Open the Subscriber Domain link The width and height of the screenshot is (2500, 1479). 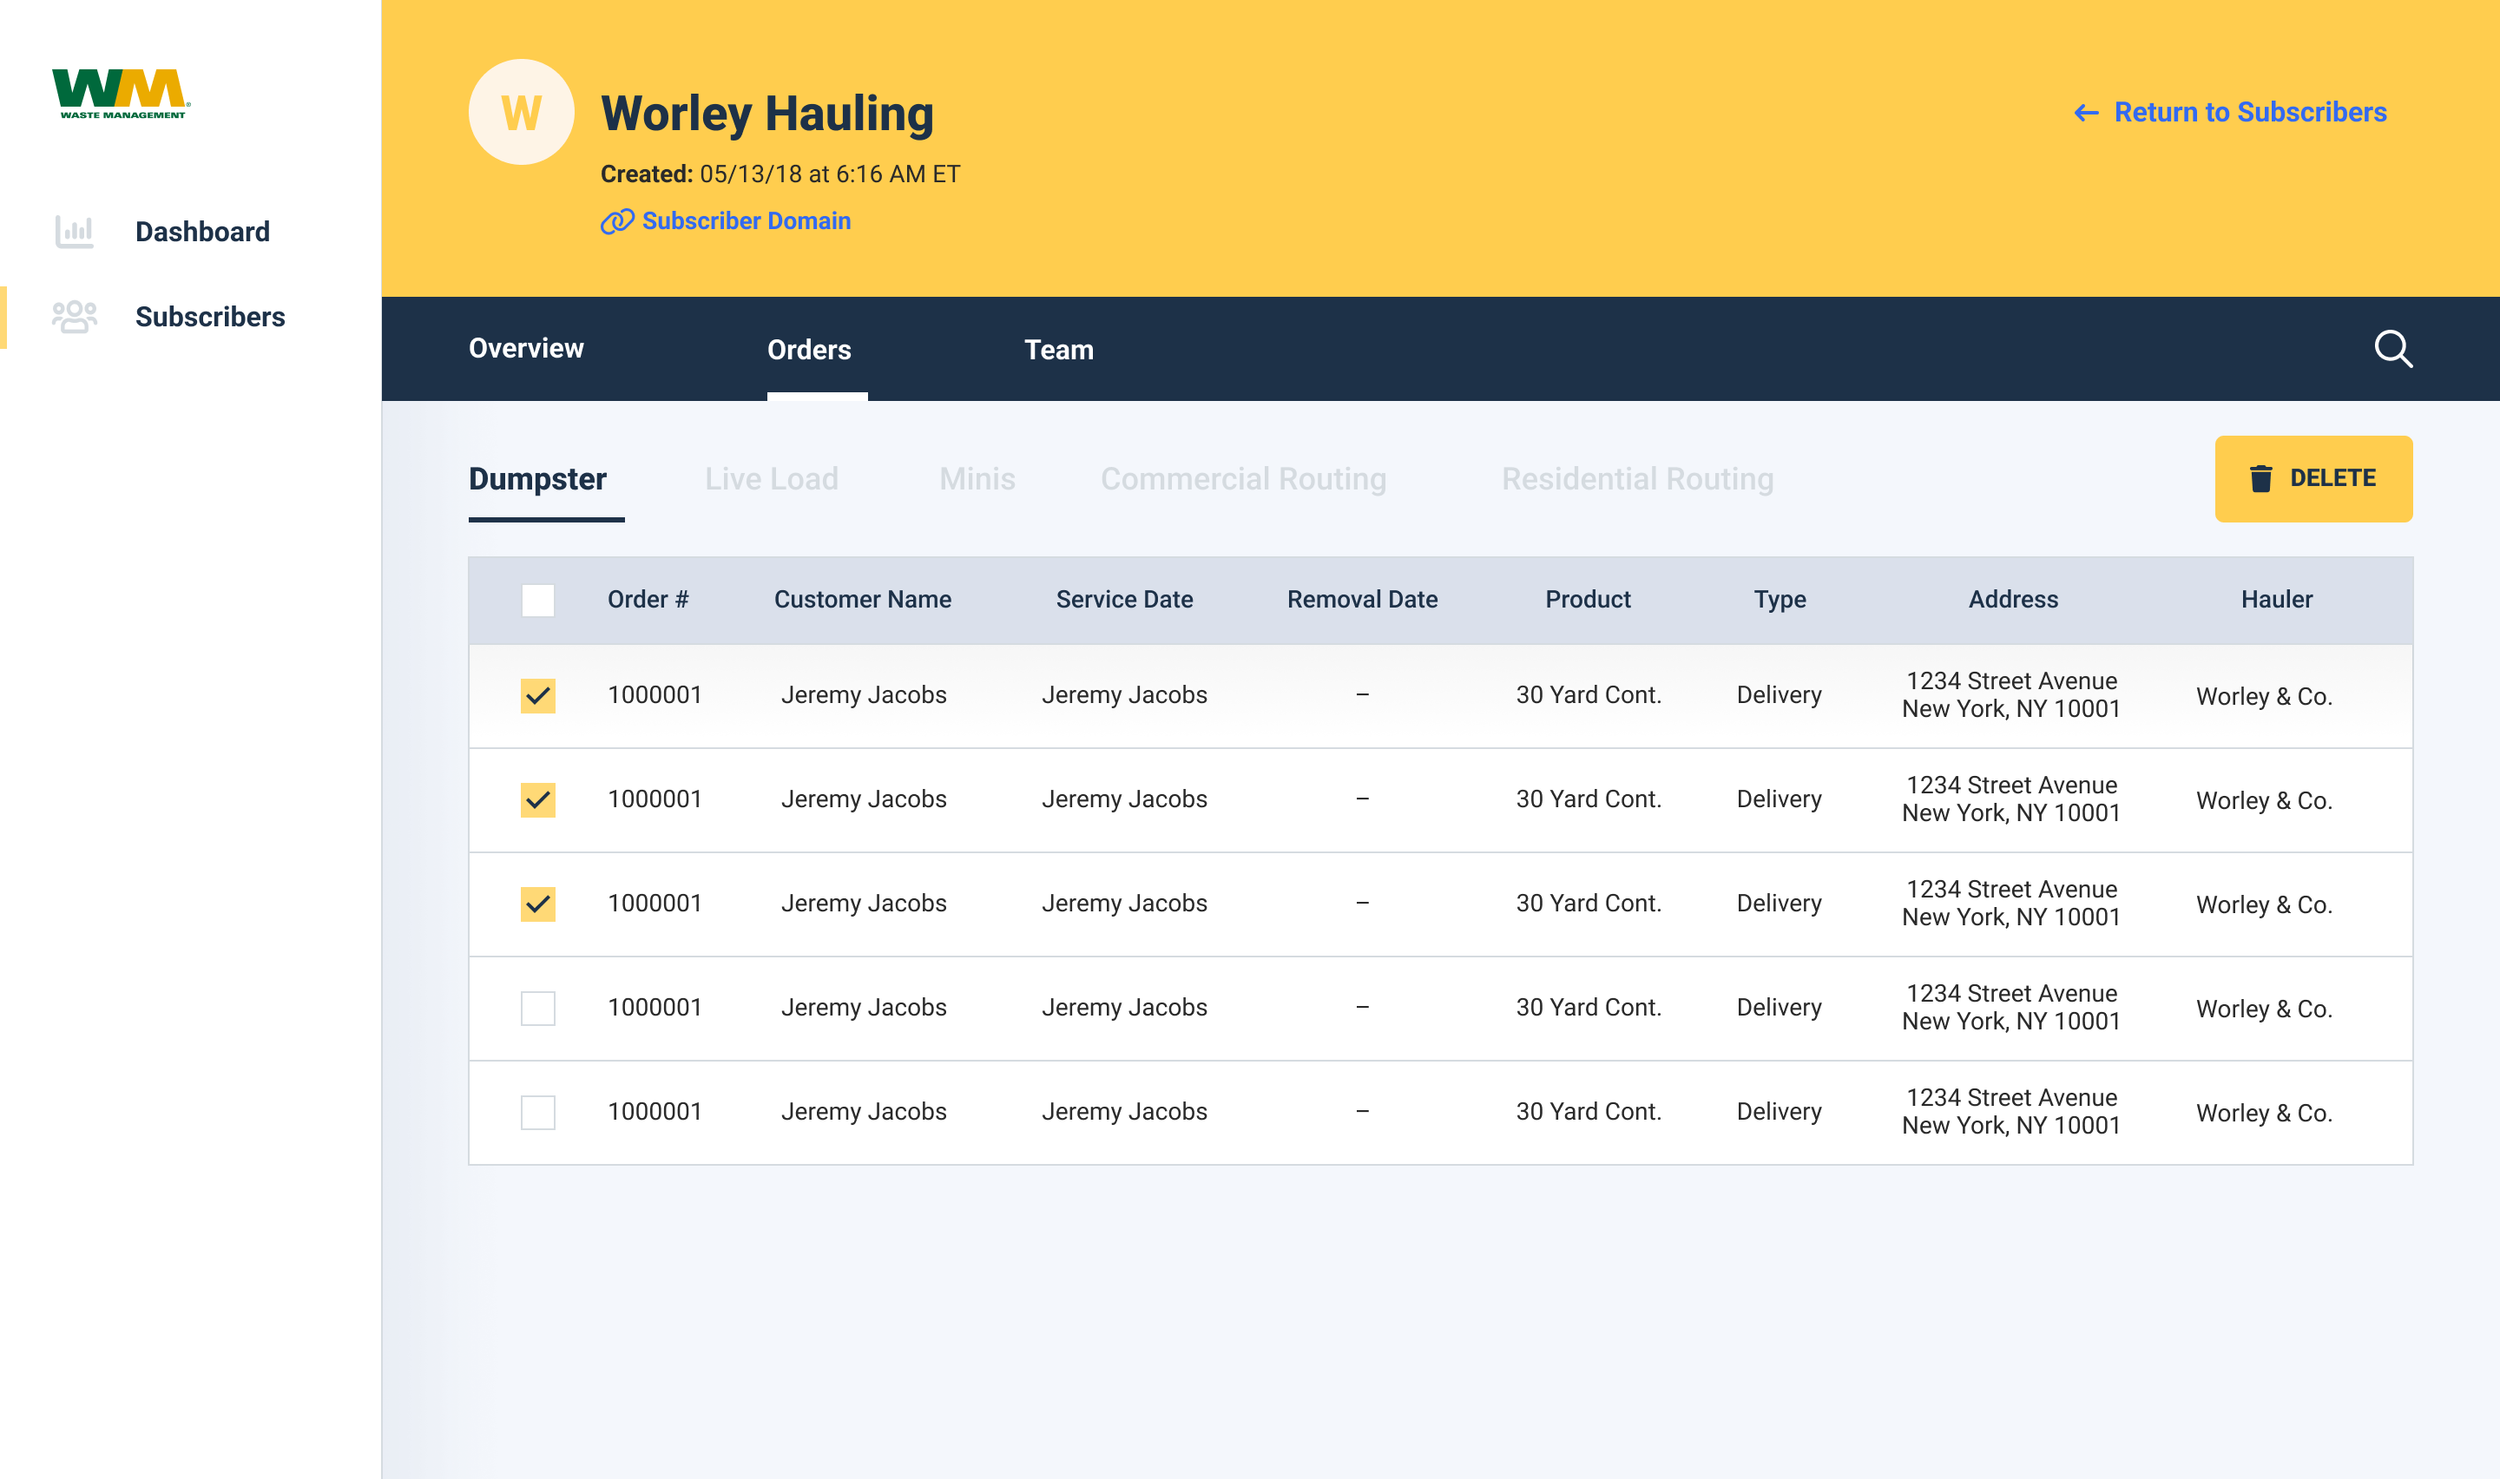coord(746,221)
